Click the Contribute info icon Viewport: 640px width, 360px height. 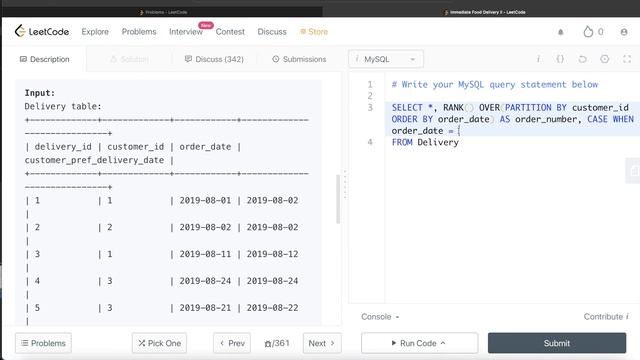tap(627, 316)
